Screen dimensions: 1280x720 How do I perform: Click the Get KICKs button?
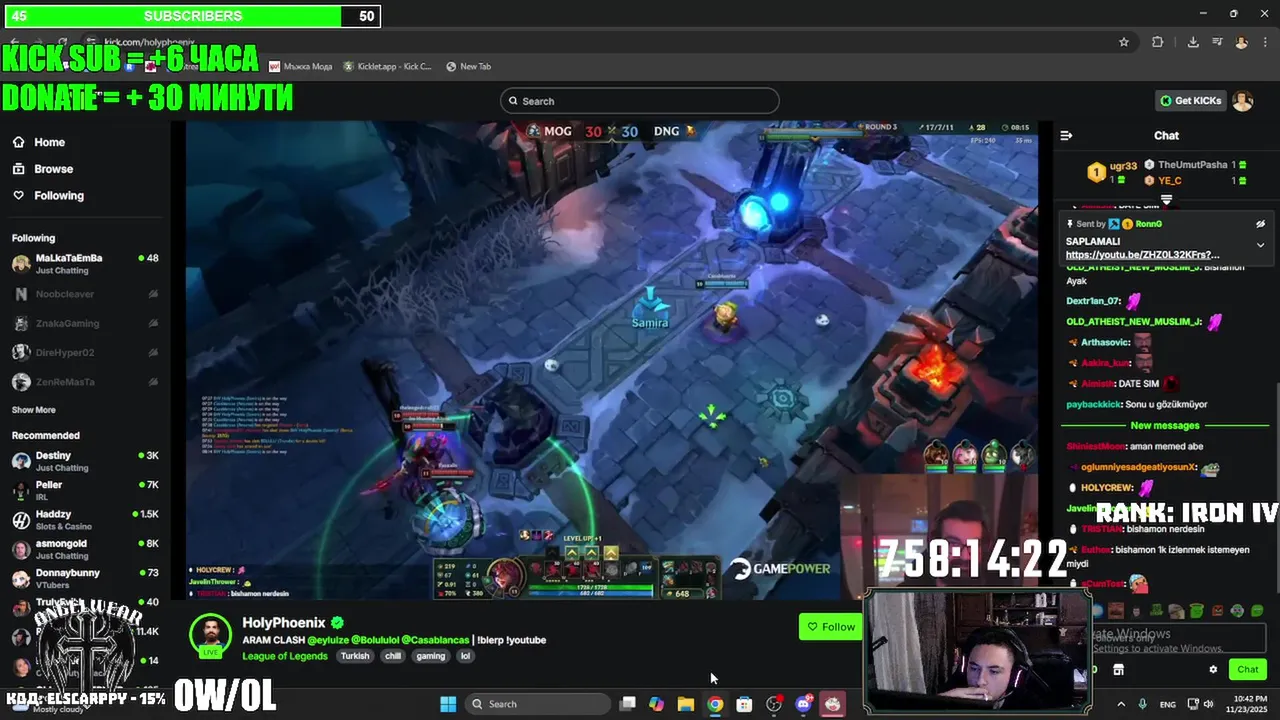pos(1190,101)
